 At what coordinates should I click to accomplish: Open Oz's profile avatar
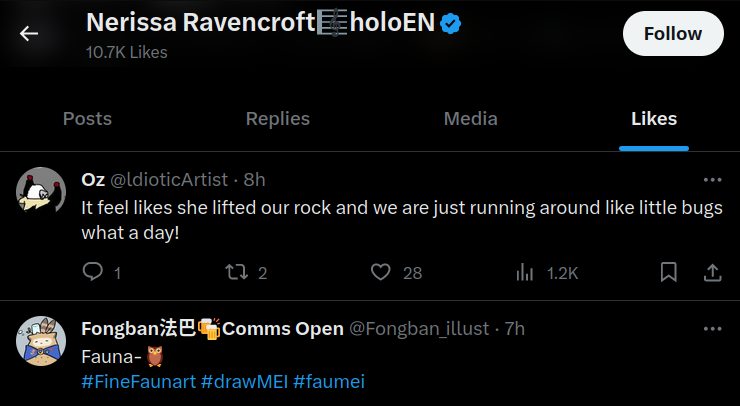tap(41, 190)
